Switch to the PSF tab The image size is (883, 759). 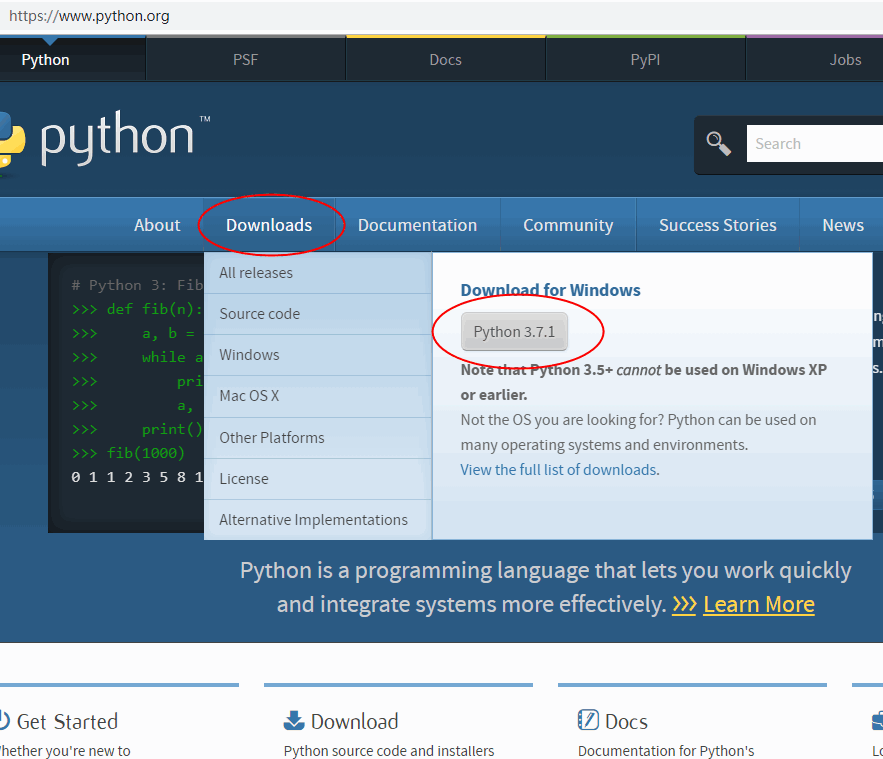[x=246, y=60]
